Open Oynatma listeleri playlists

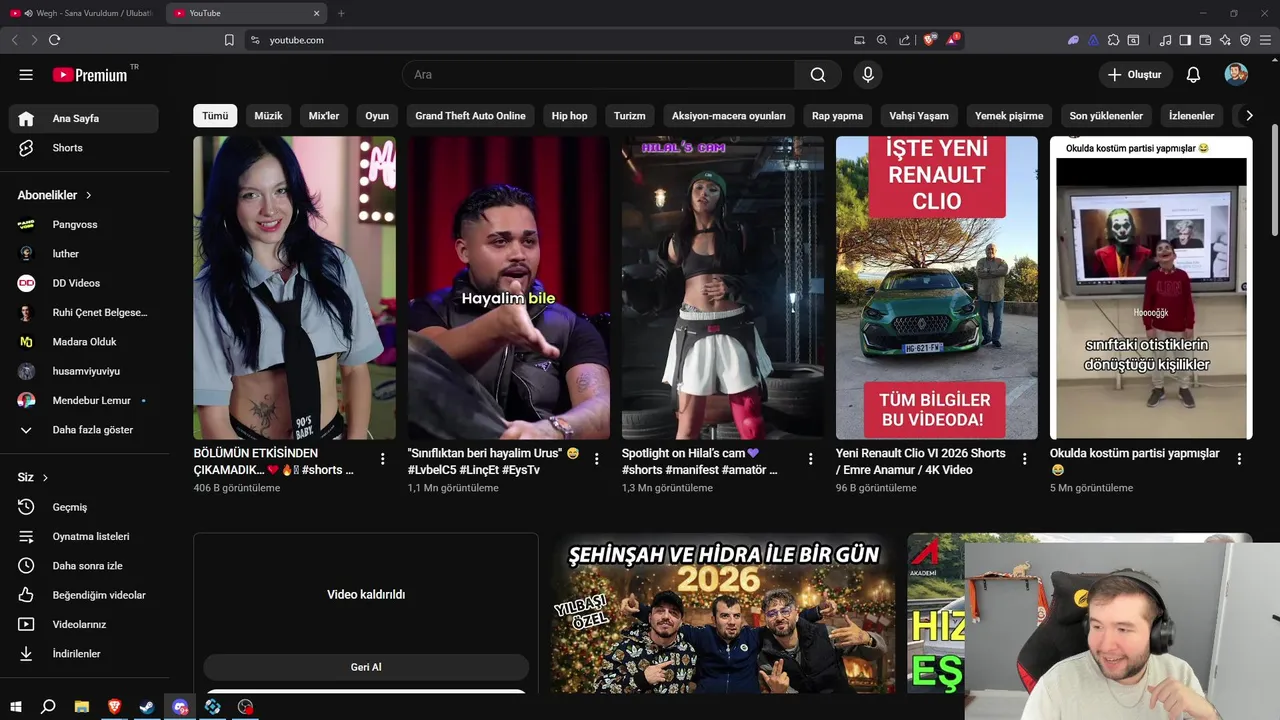point(84,536)
